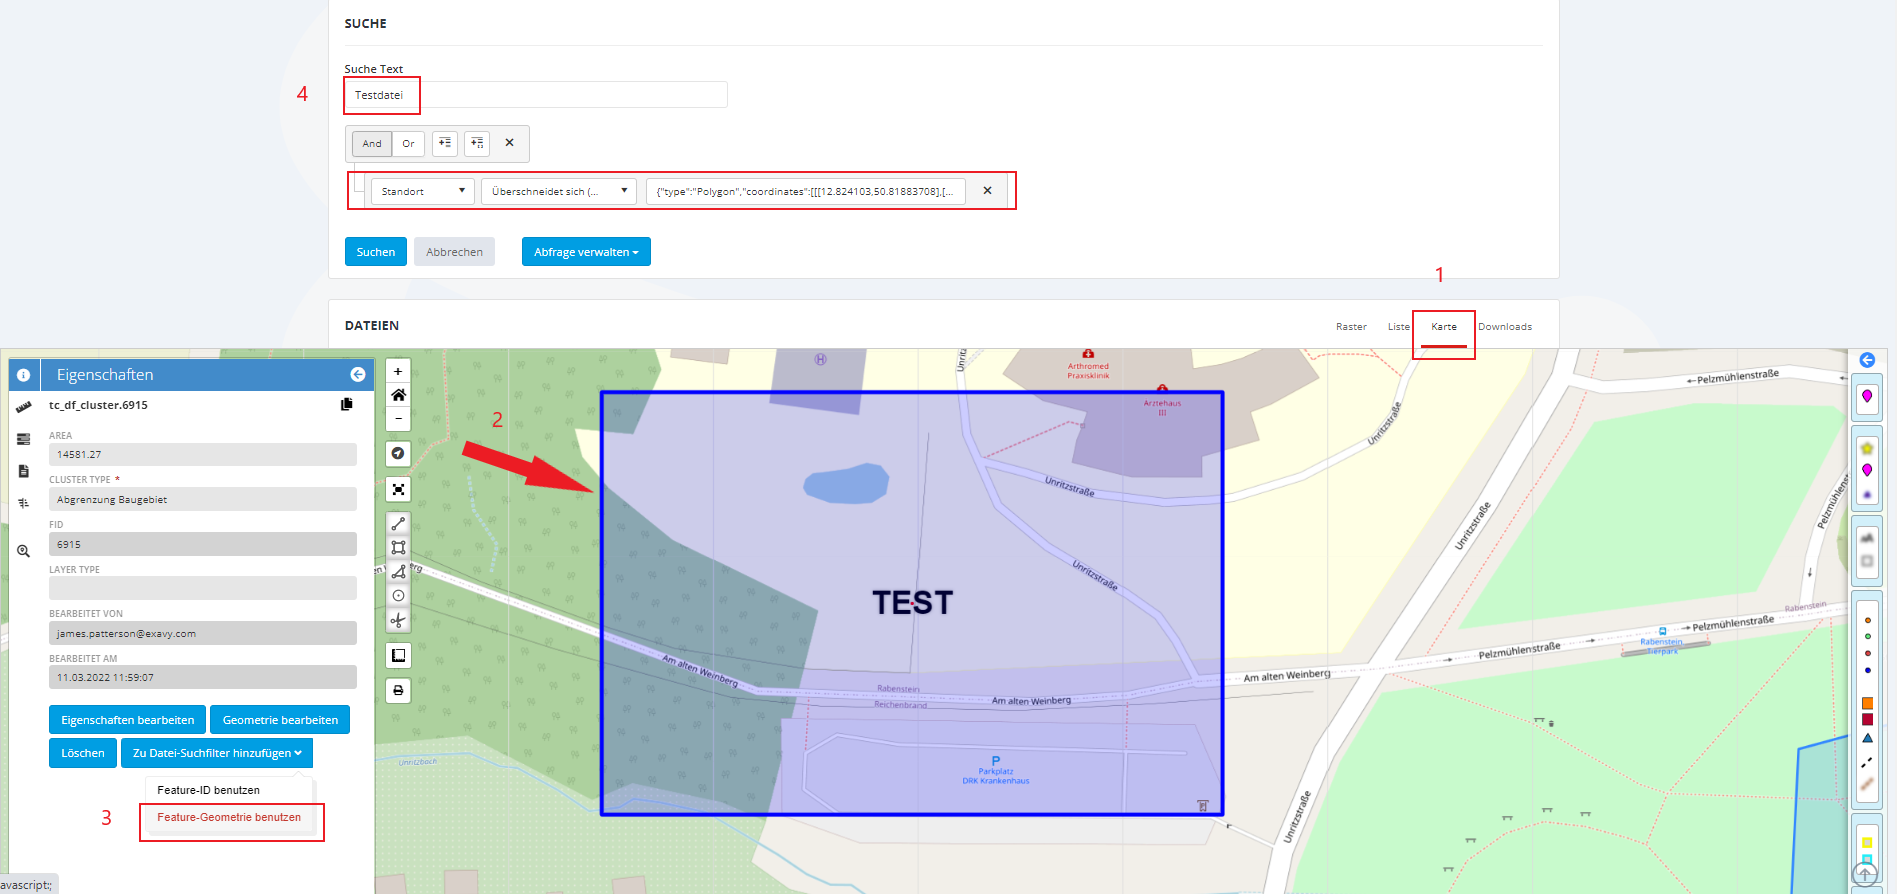Click the print map icon
Viewport: 1897px width, 894px height.
[398, 690]
